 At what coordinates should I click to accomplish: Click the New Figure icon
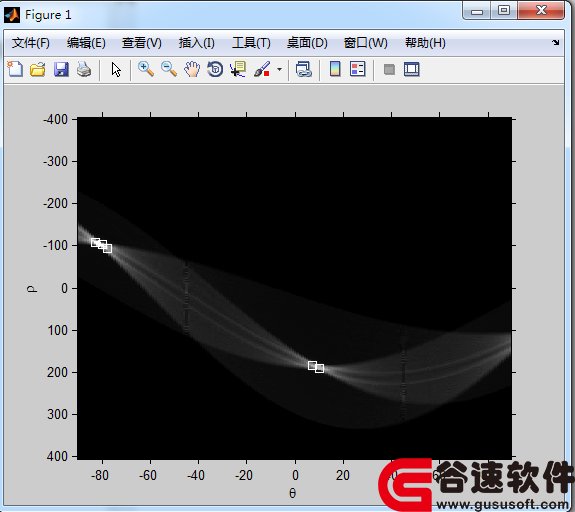pyautogui.click(x=15, y=69)
